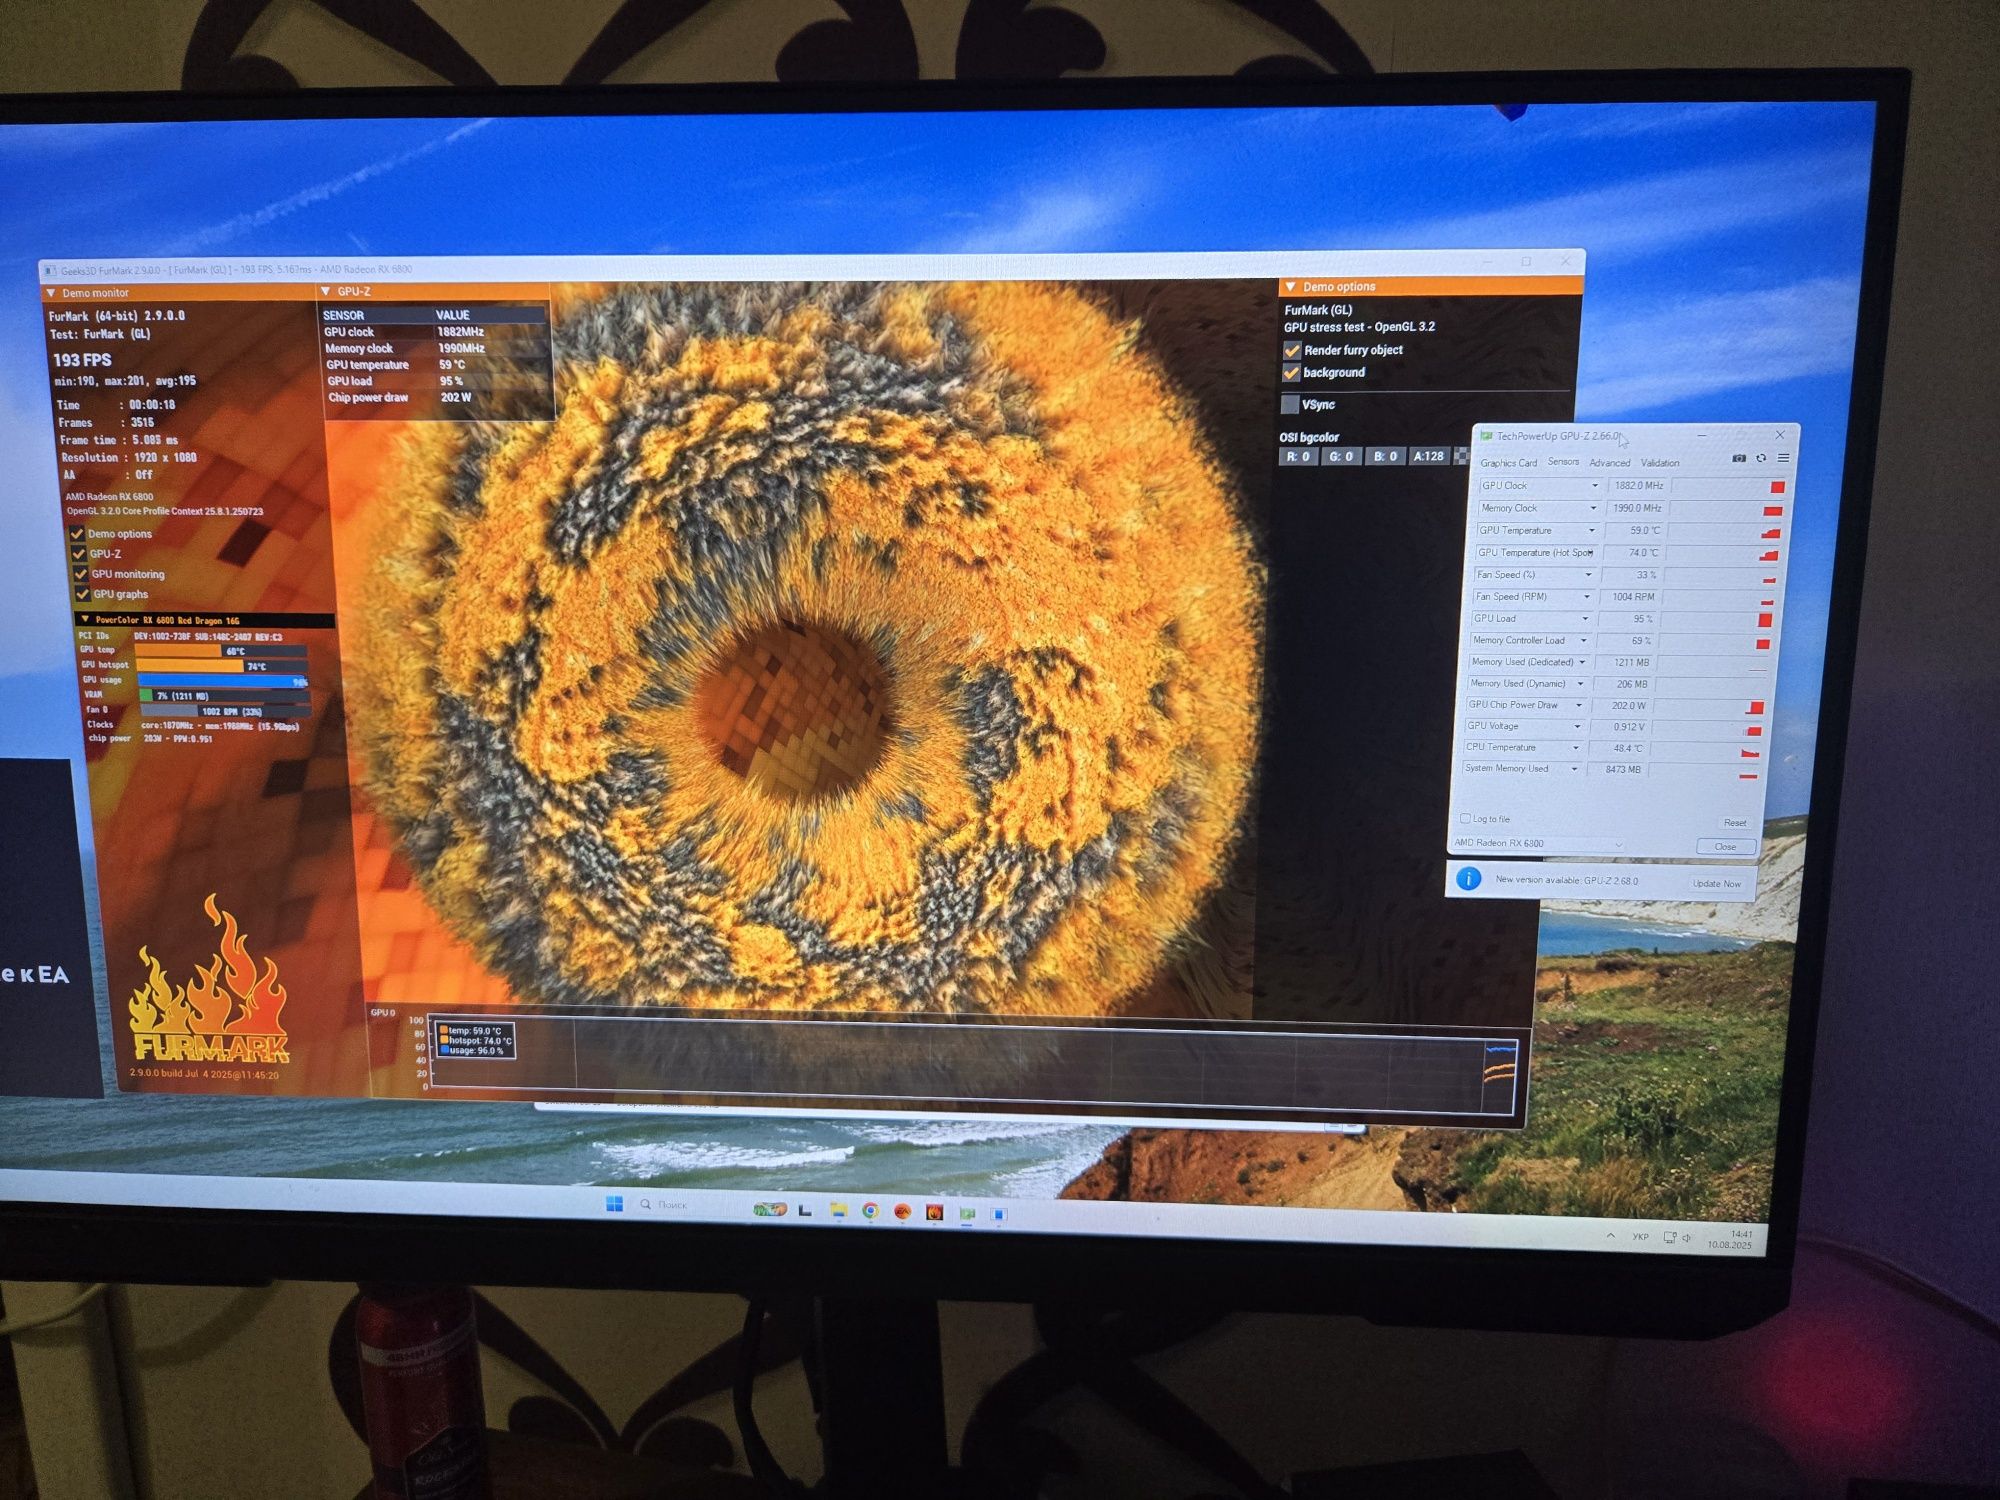Click the GPU usage bar in FurMark monitor
Image resolution: width=2000 pixels, height=1500 pixels.
(222, 681)
